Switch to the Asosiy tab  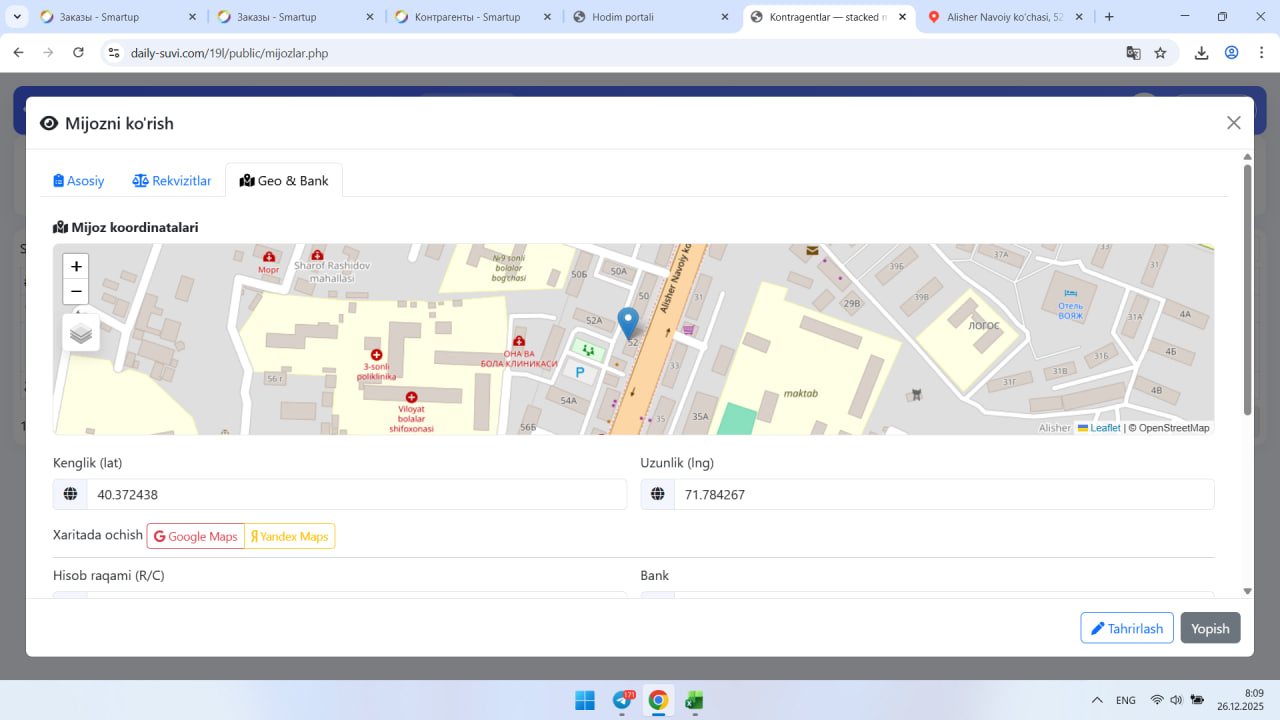[x=79, y=181]
